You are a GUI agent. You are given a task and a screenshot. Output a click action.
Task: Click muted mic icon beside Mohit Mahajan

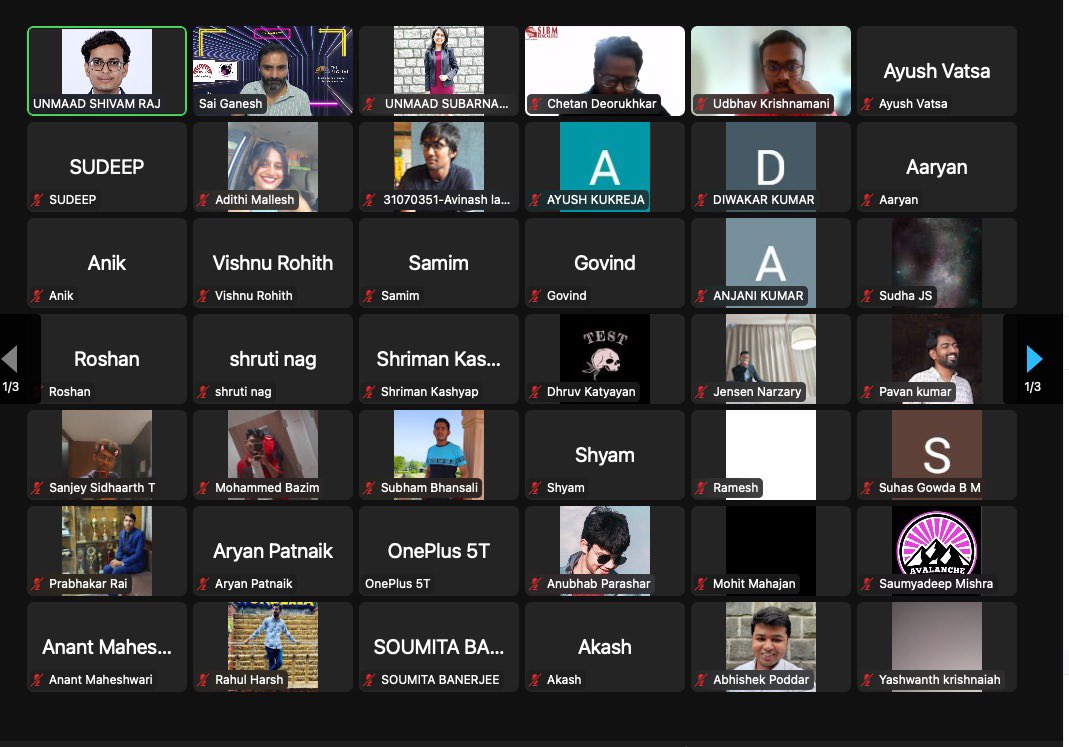702,584
